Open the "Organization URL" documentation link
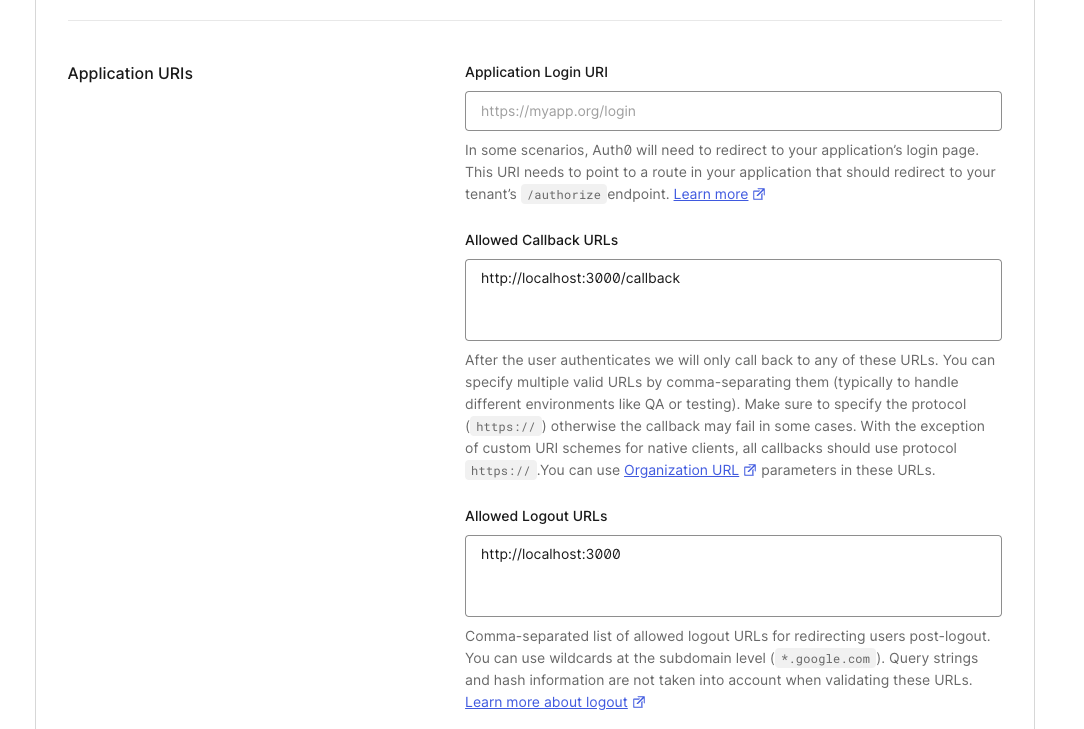The height and width of the screenshot is (729, 1084). tap(680, 470)
